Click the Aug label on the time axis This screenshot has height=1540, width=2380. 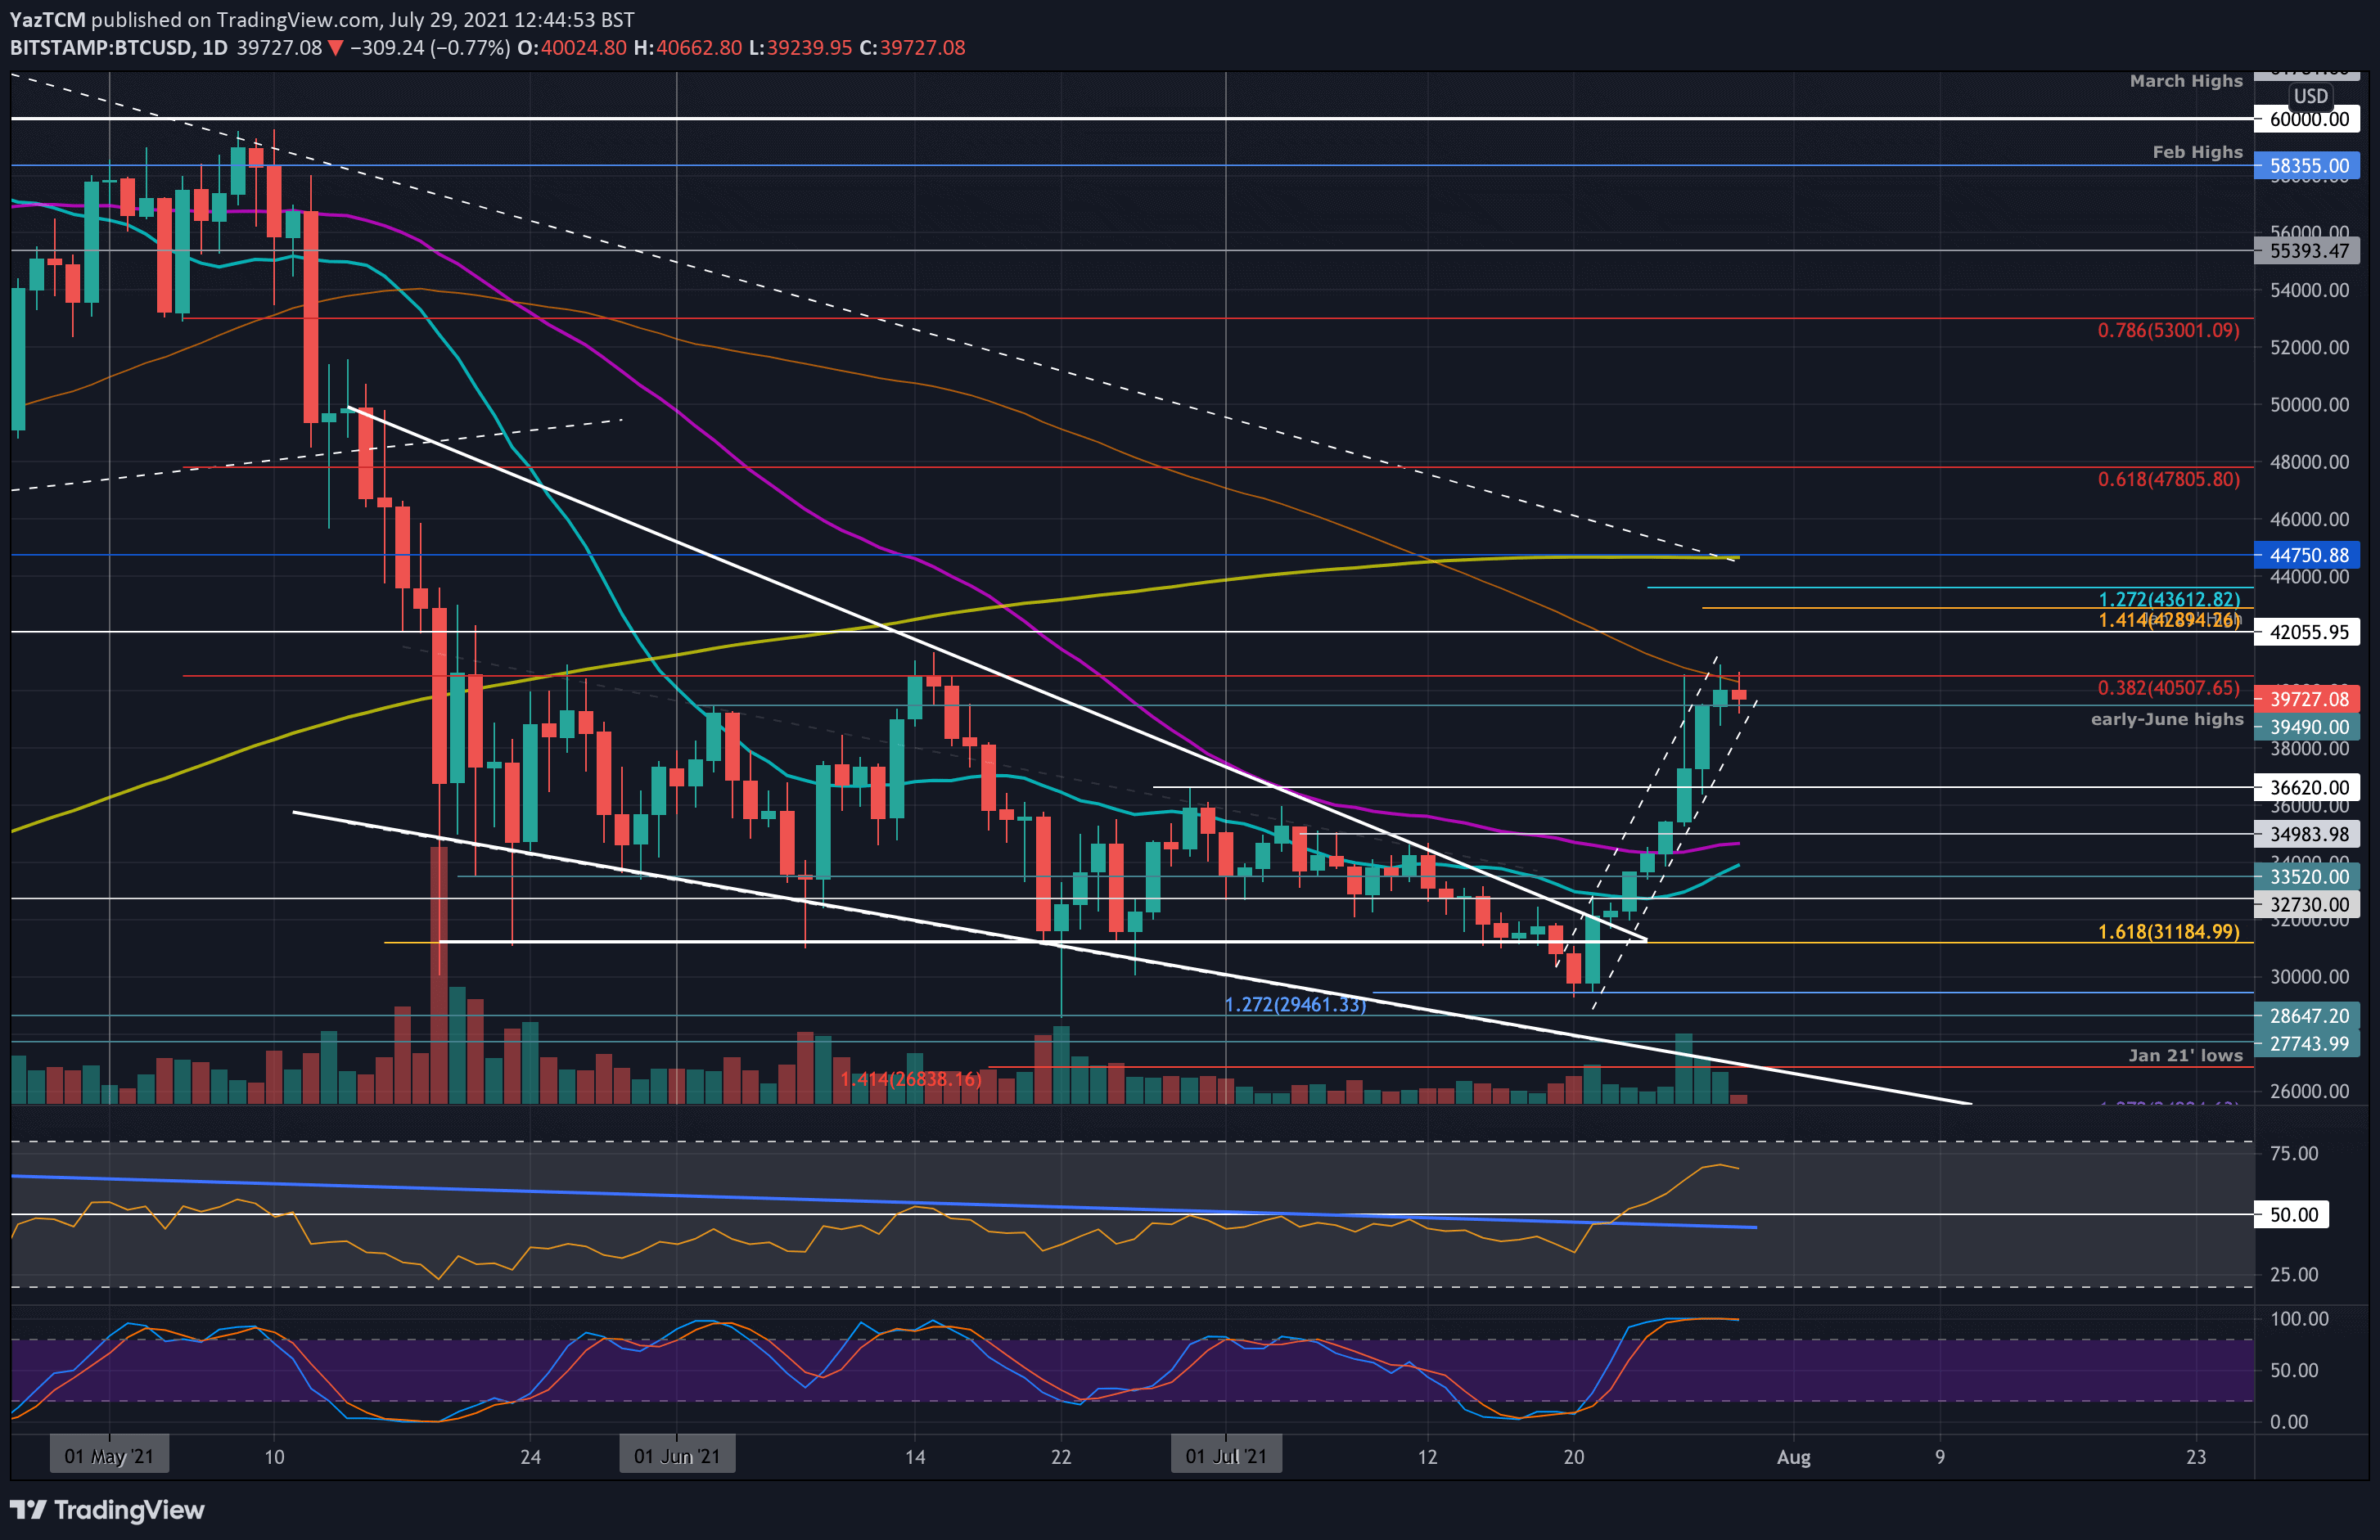coord(1793,1457)
